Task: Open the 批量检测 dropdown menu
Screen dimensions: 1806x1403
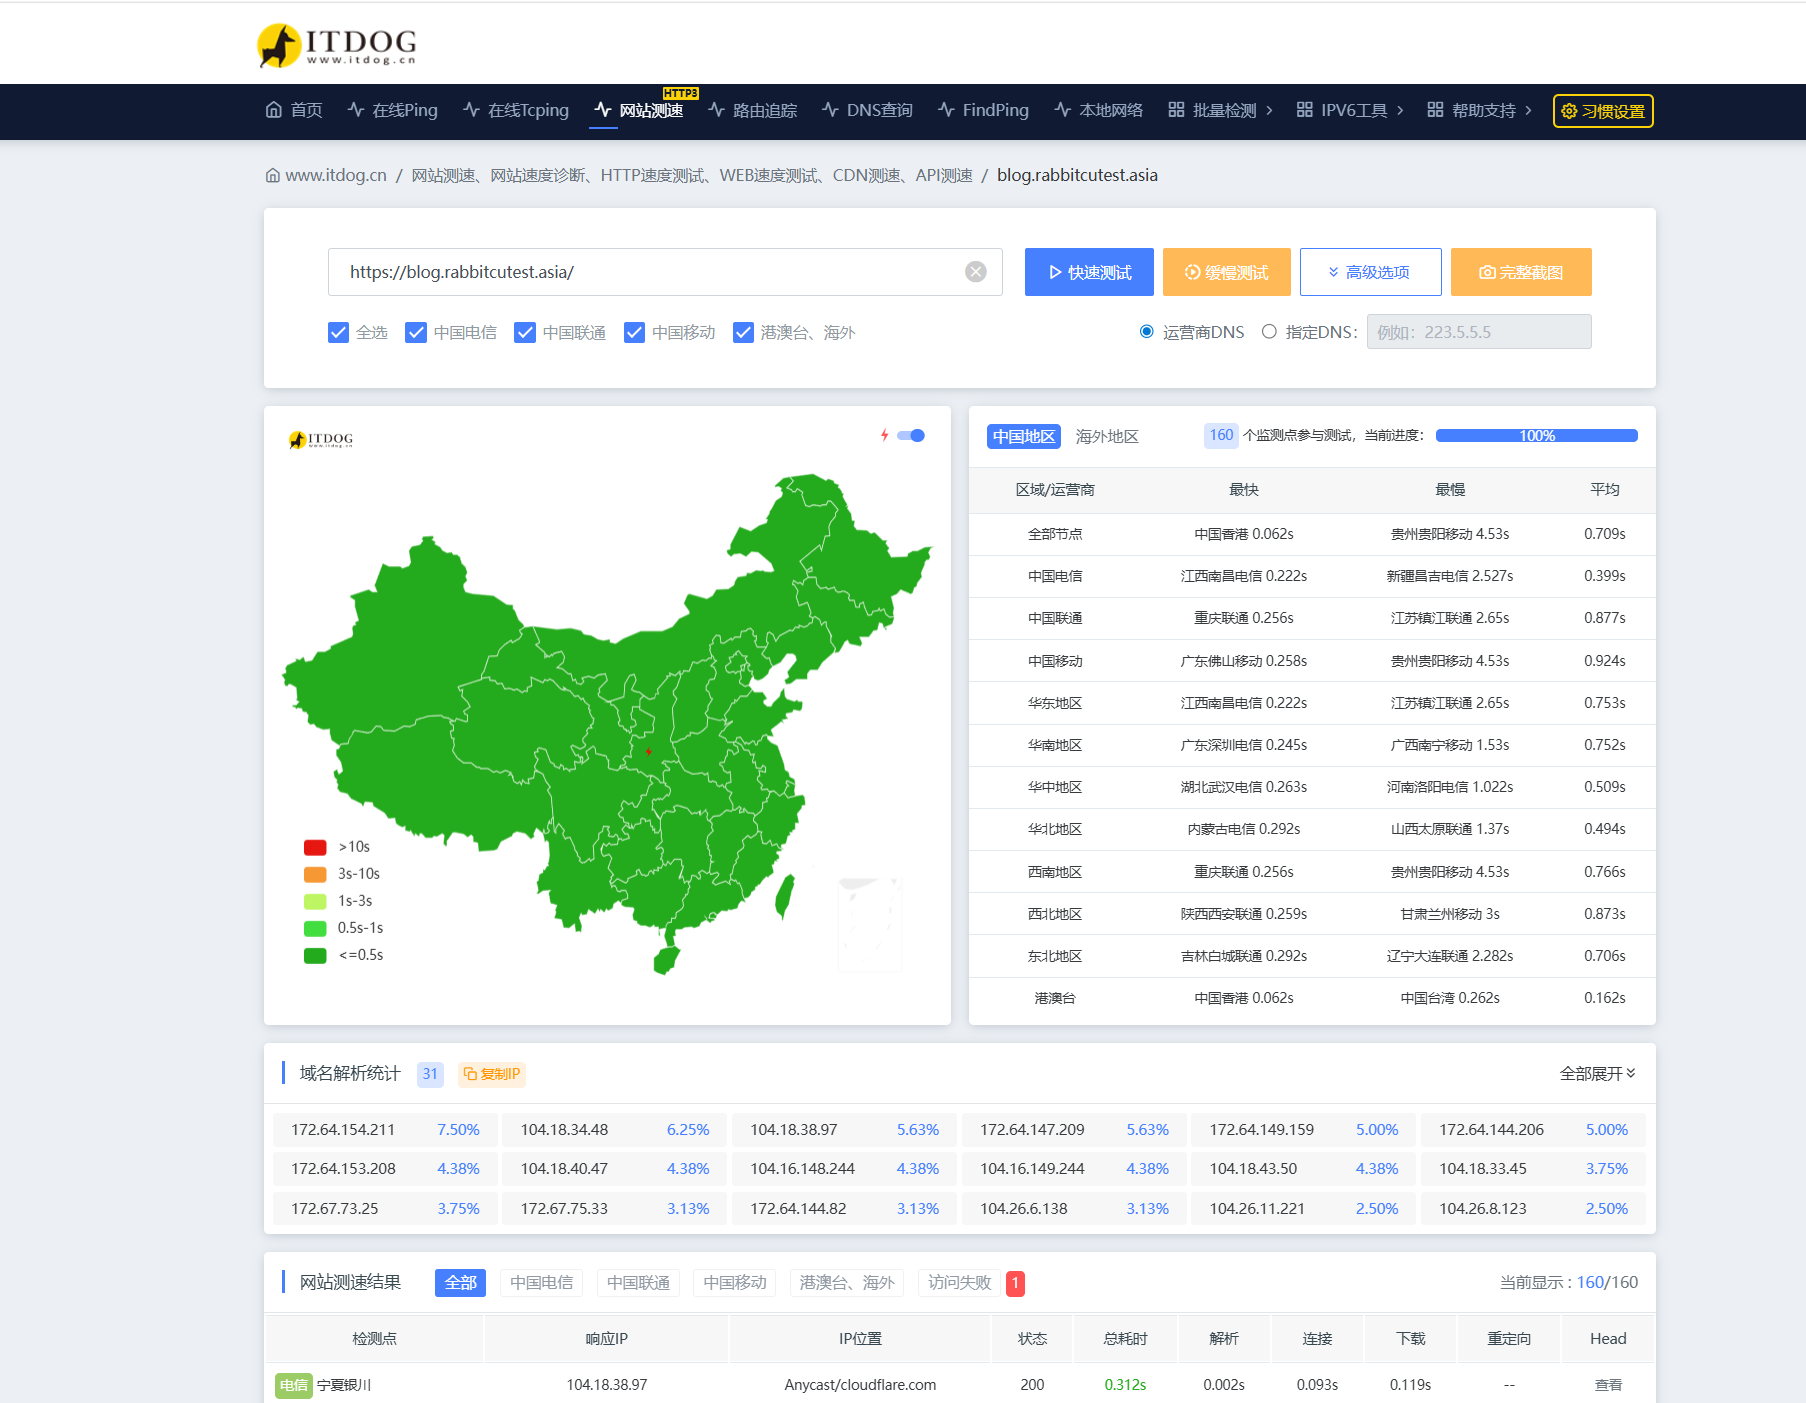Action: click(x=1221, y=110)
